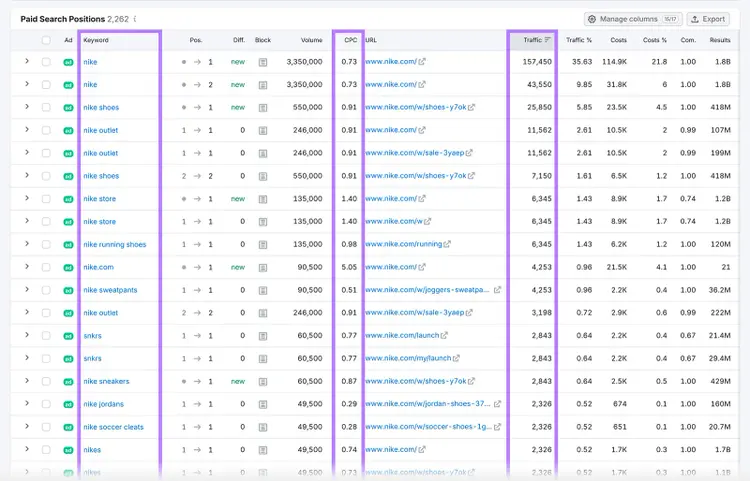Check the box for the nike soccer cleats row
Screen dimensions: 750x481
coord(46,427)
